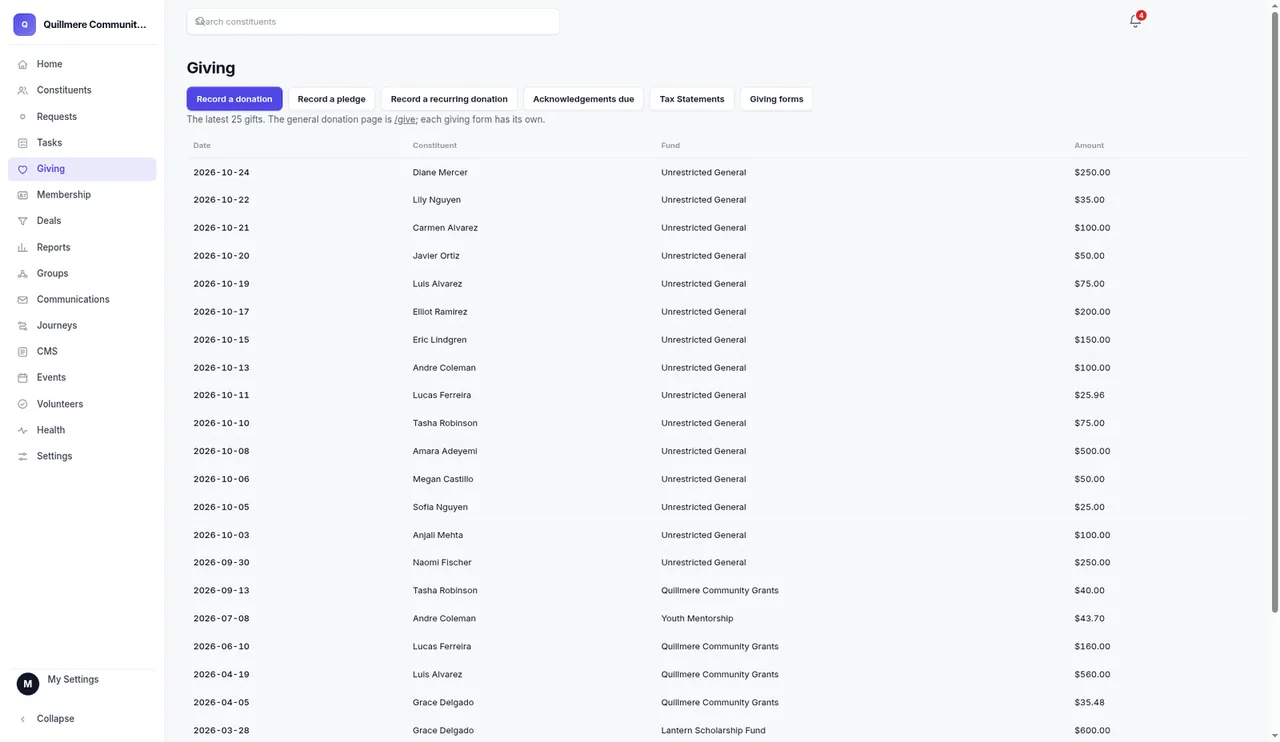Collapse the sidebar with the chevron
The width and height of the screenshot is (1280, 742).
pos(23,719)
